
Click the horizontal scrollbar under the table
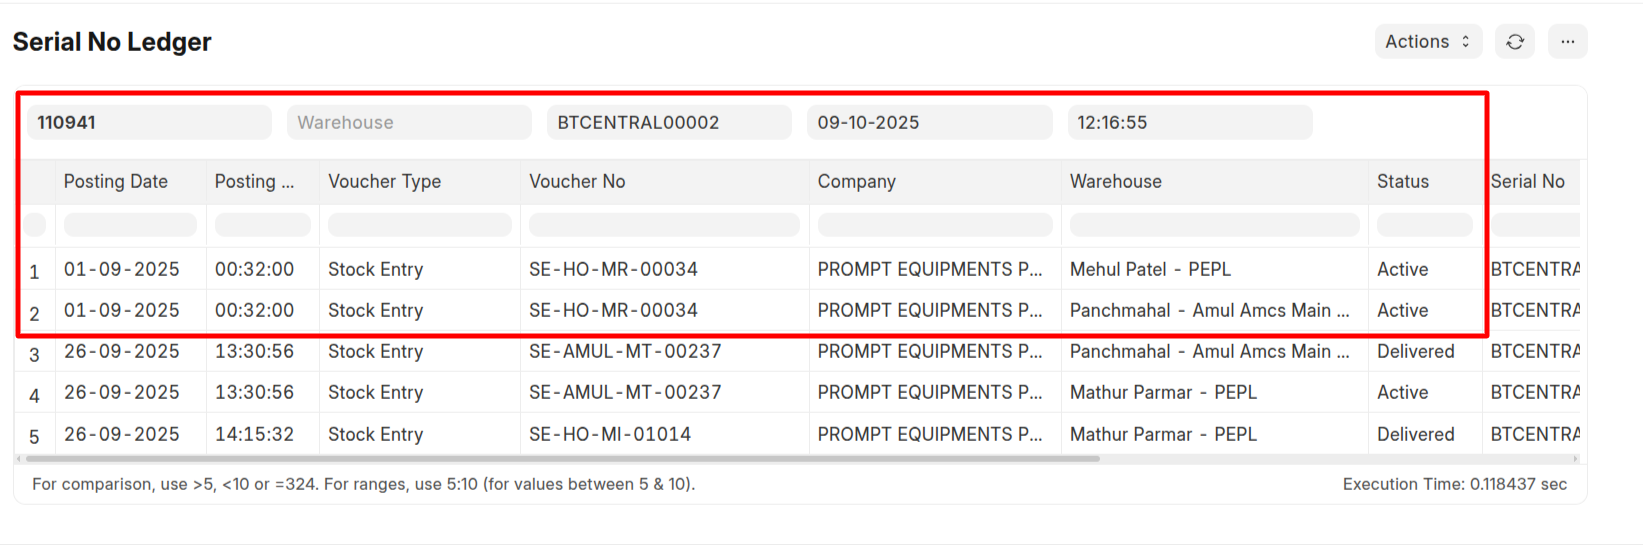[562, 459]
